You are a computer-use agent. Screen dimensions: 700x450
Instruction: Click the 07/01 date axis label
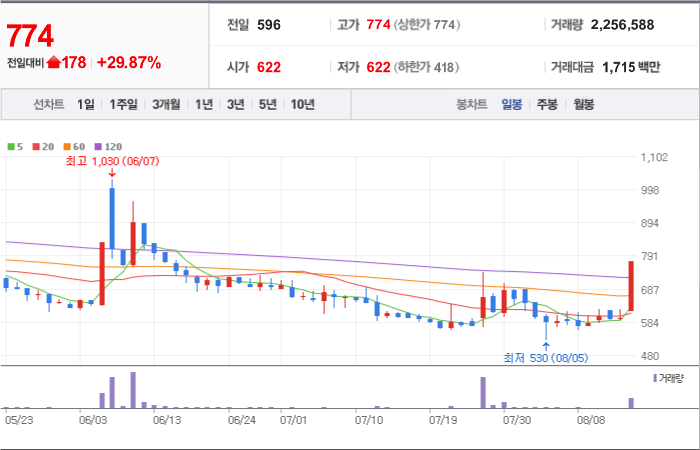294,421
